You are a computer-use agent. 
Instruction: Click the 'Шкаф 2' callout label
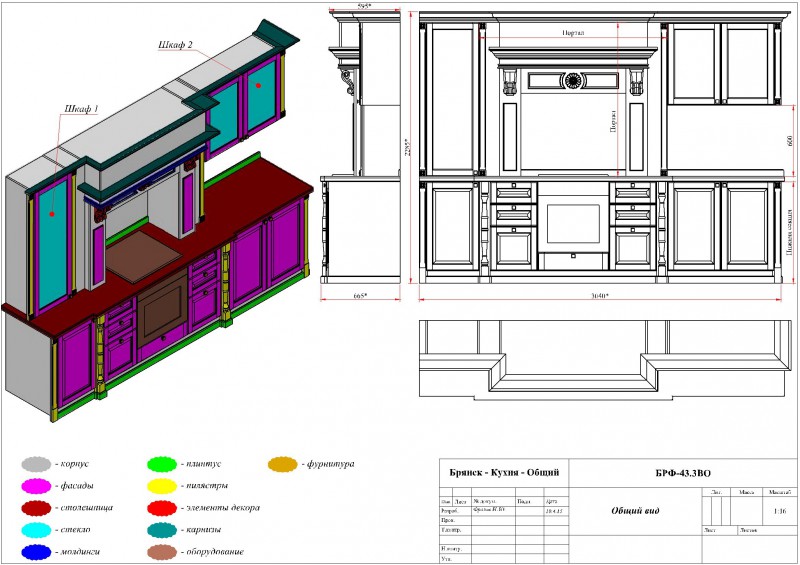click(176, 45)
